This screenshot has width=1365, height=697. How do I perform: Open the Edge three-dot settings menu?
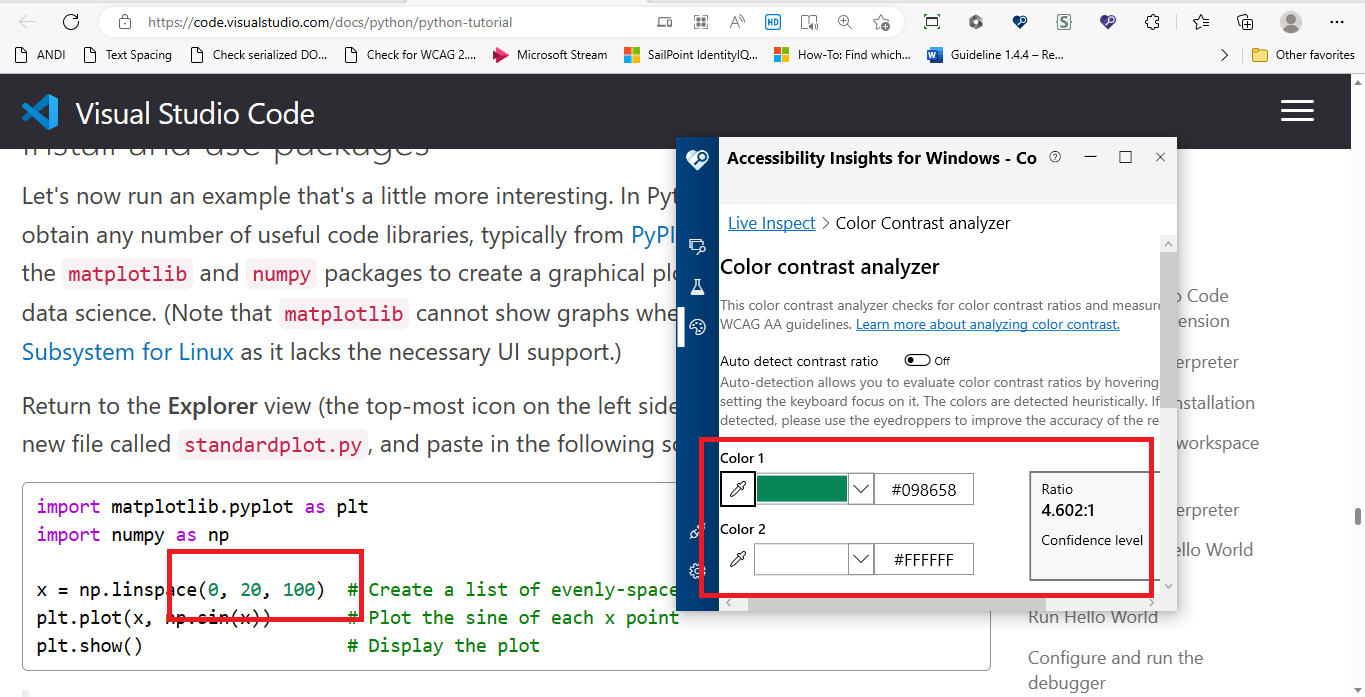(x=1337, y=21)
